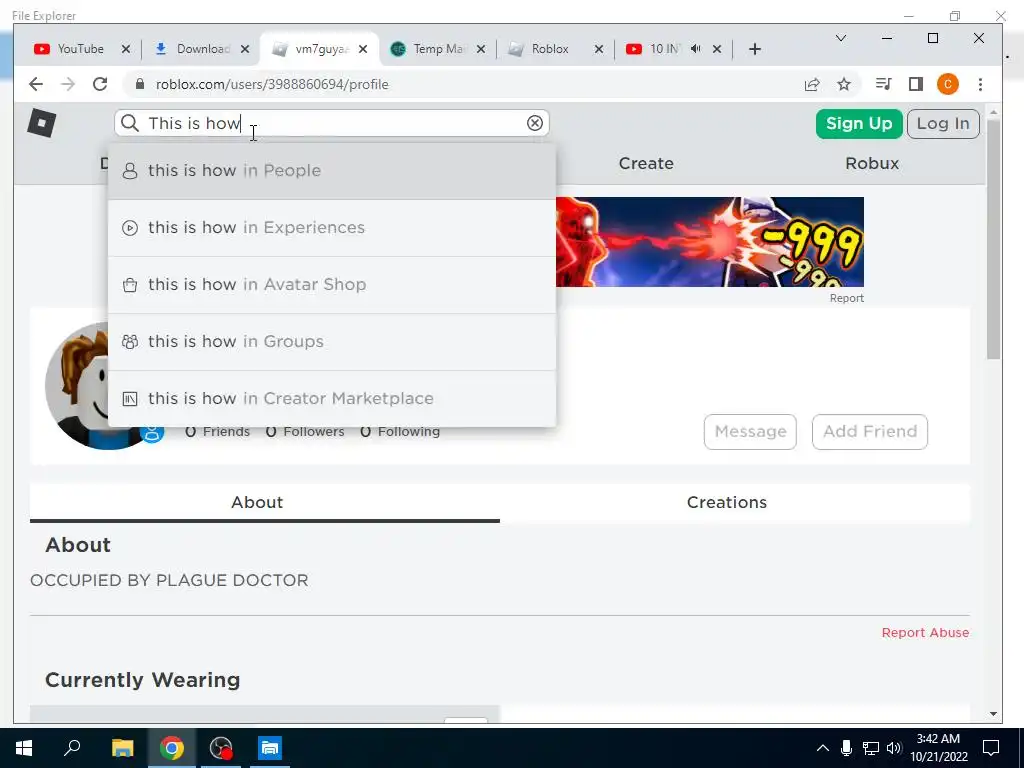The image size is (1024, 768).
Task: Click the ad Report link
Action: [x=846, y=298]
